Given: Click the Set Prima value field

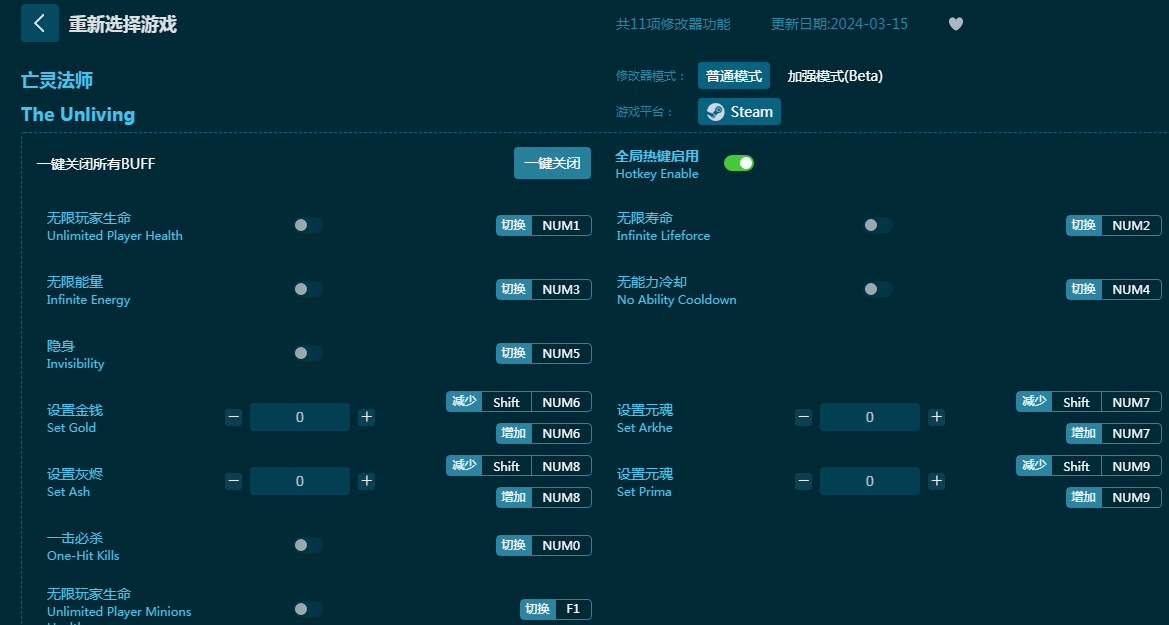Looking at the screenshot, I should click(869, 481).
